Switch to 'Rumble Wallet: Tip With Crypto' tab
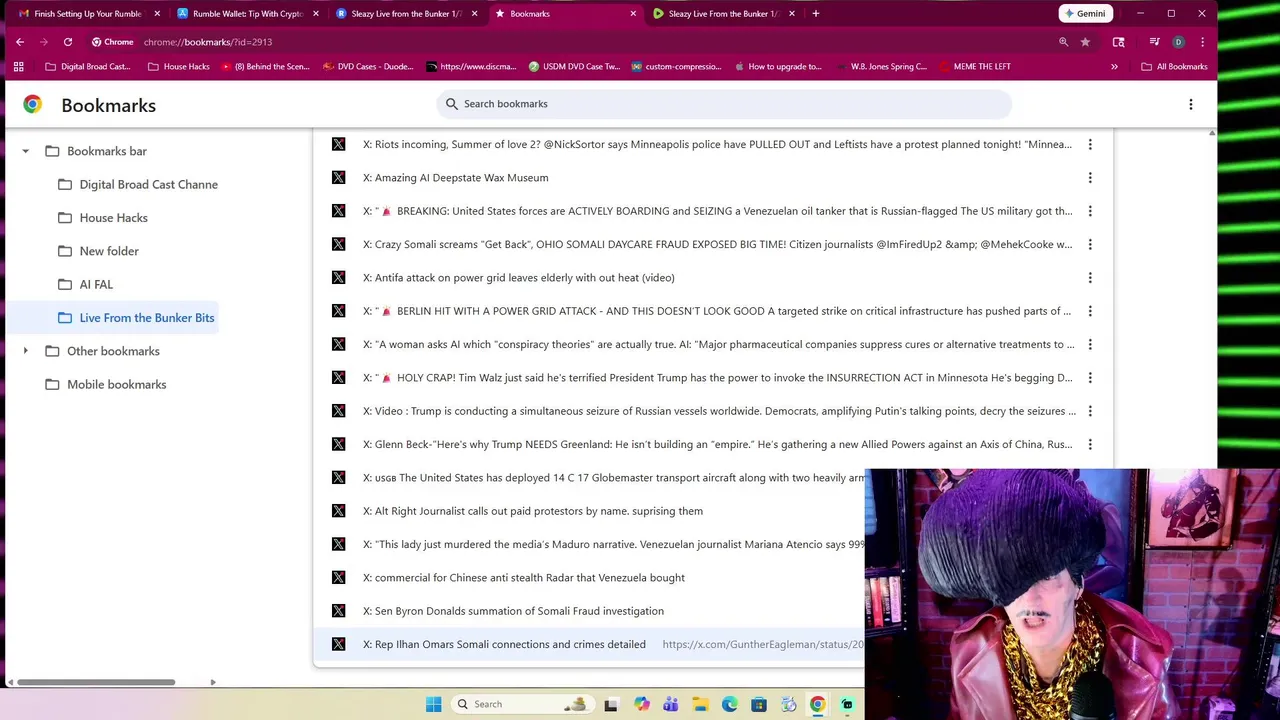The width and height of the screenshot is (1280, 720). click(248, 14)
